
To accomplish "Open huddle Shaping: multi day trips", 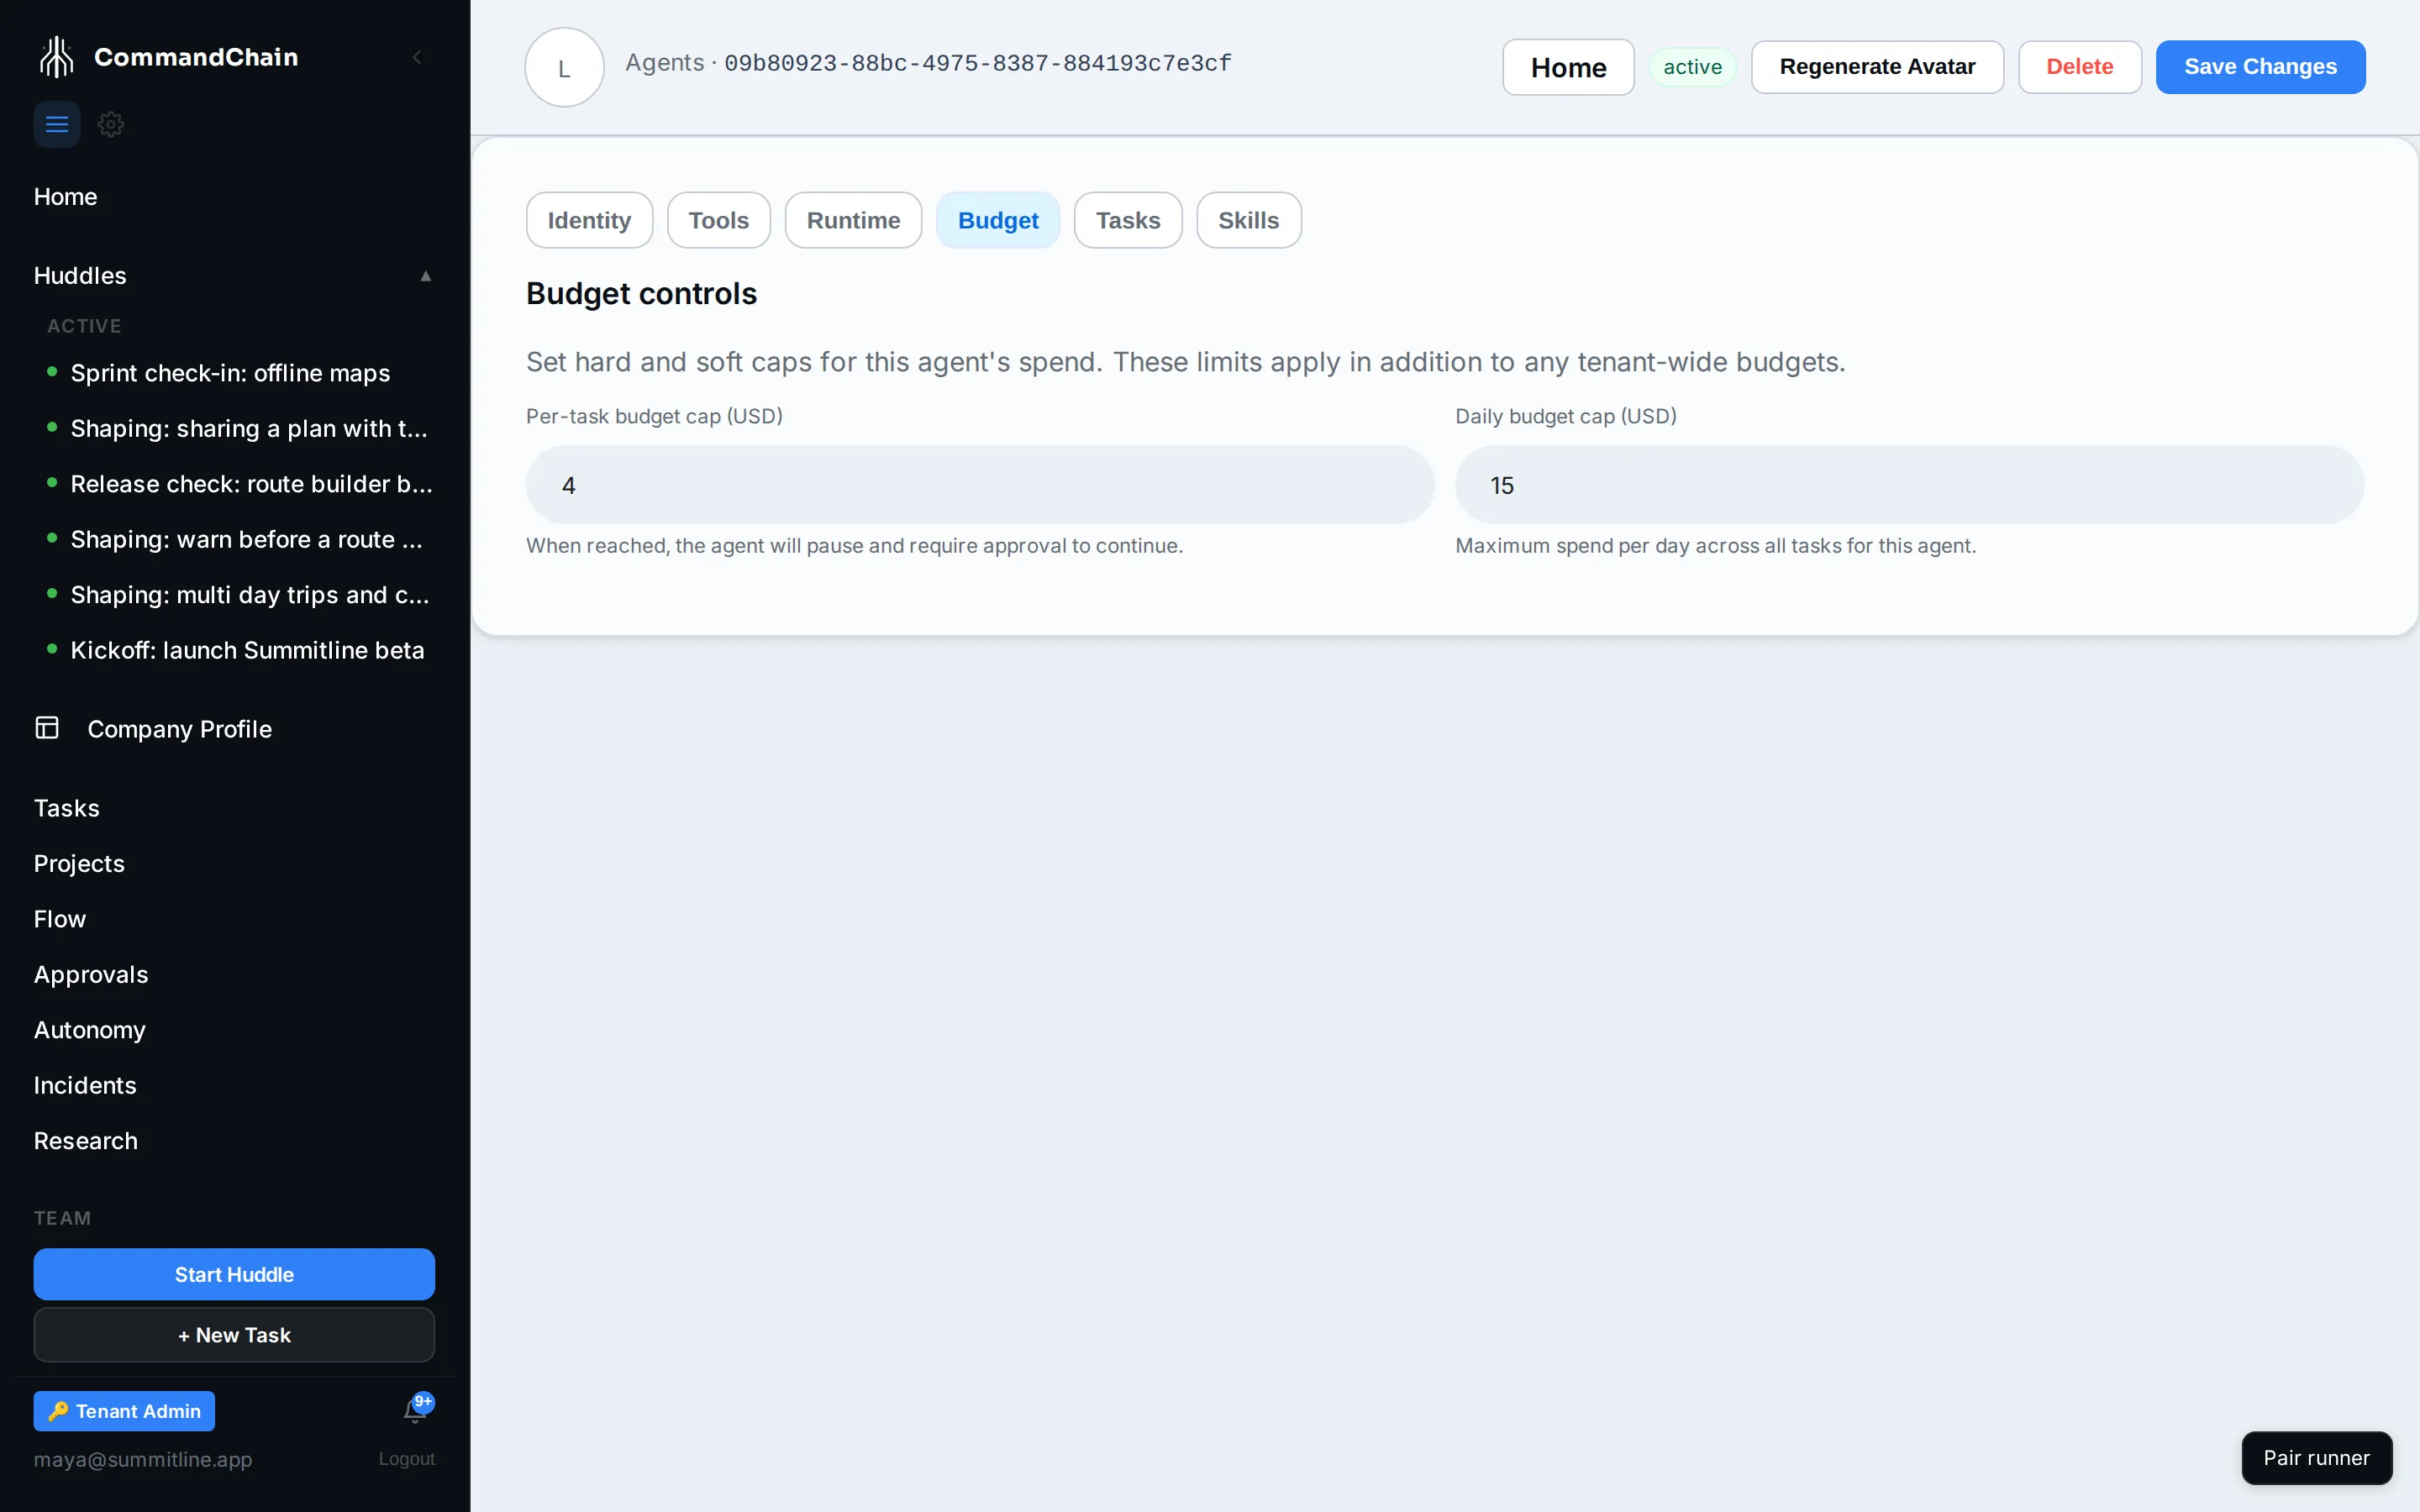I will 250,595.
